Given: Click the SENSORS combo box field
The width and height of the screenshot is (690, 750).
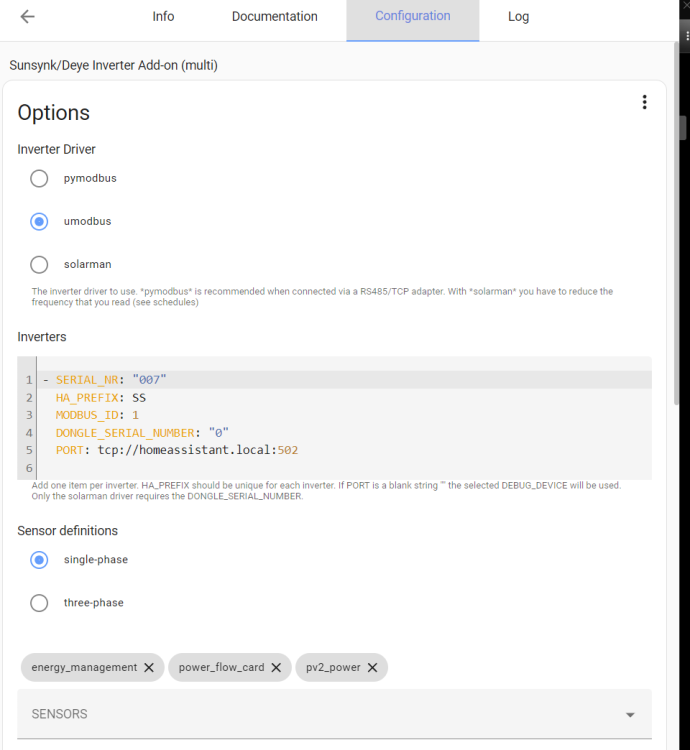Looking at the screenshot, I should 334,714.
